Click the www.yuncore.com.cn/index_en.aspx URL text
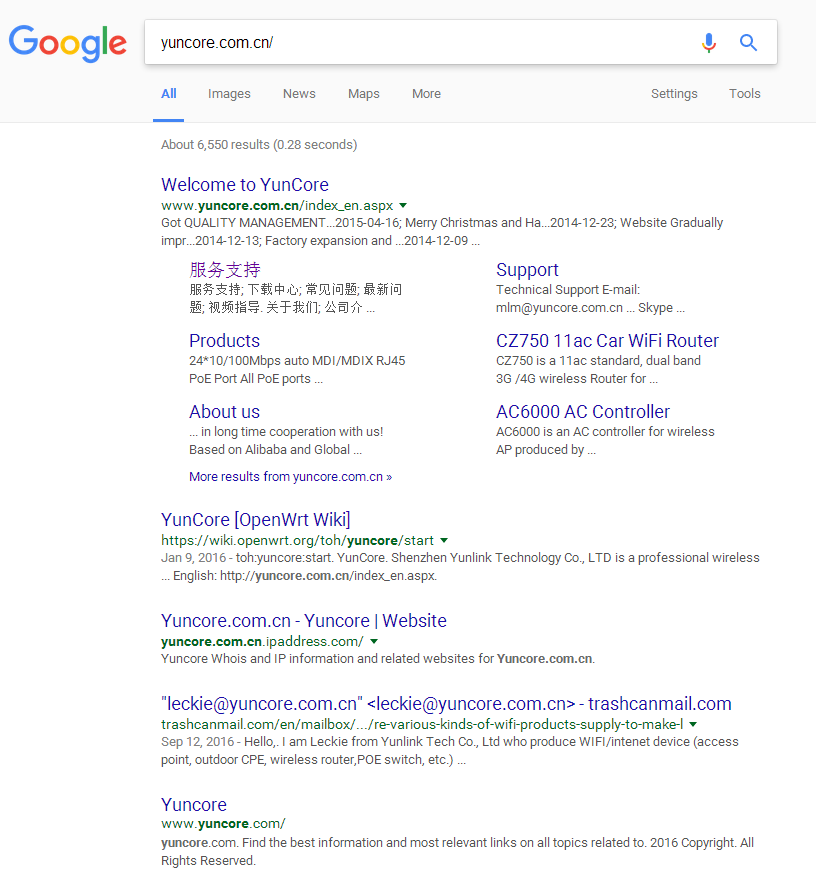Screen dimensions: 816x876 (x=277, y=206)
